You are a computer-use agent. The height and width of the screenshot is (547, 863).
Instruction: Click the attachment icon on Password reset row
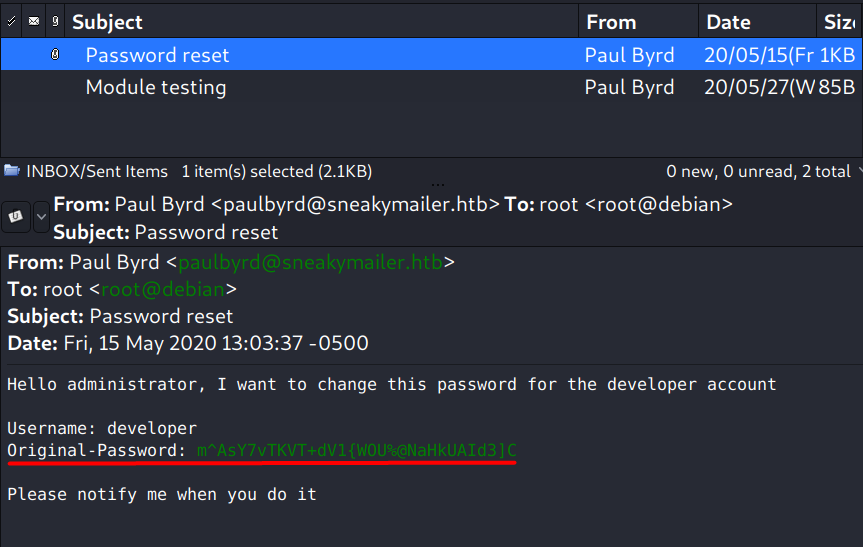[55, 56]
